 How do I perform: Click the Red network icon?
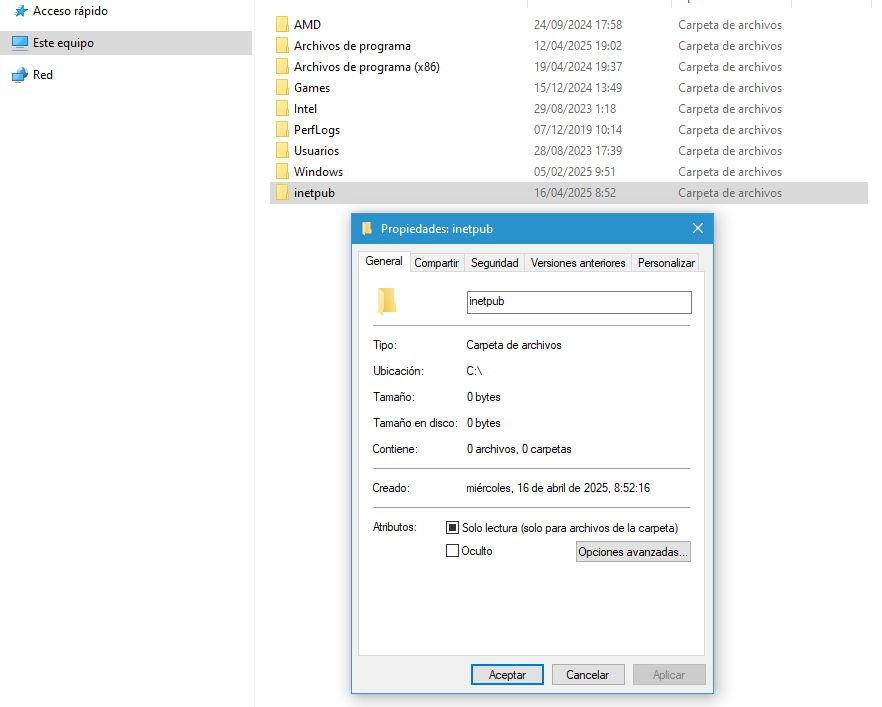(x=20, y=74)
